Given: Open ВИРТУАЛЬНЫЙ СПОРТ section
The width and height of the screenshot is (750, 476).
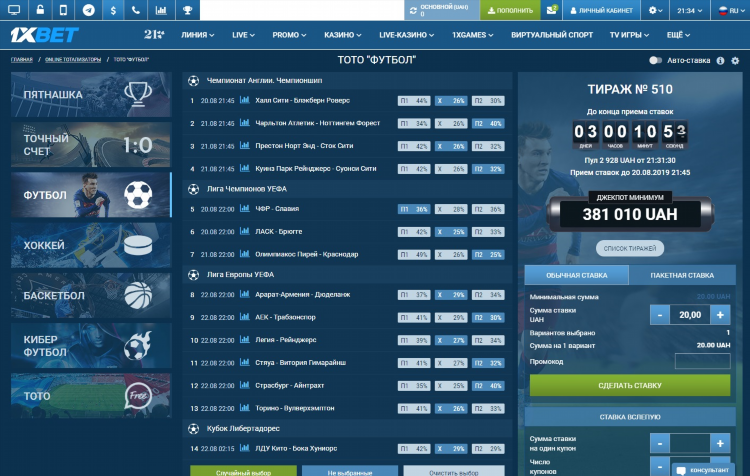Looking at the screenshot, I should pyautogui.click(x=552, y=35).
